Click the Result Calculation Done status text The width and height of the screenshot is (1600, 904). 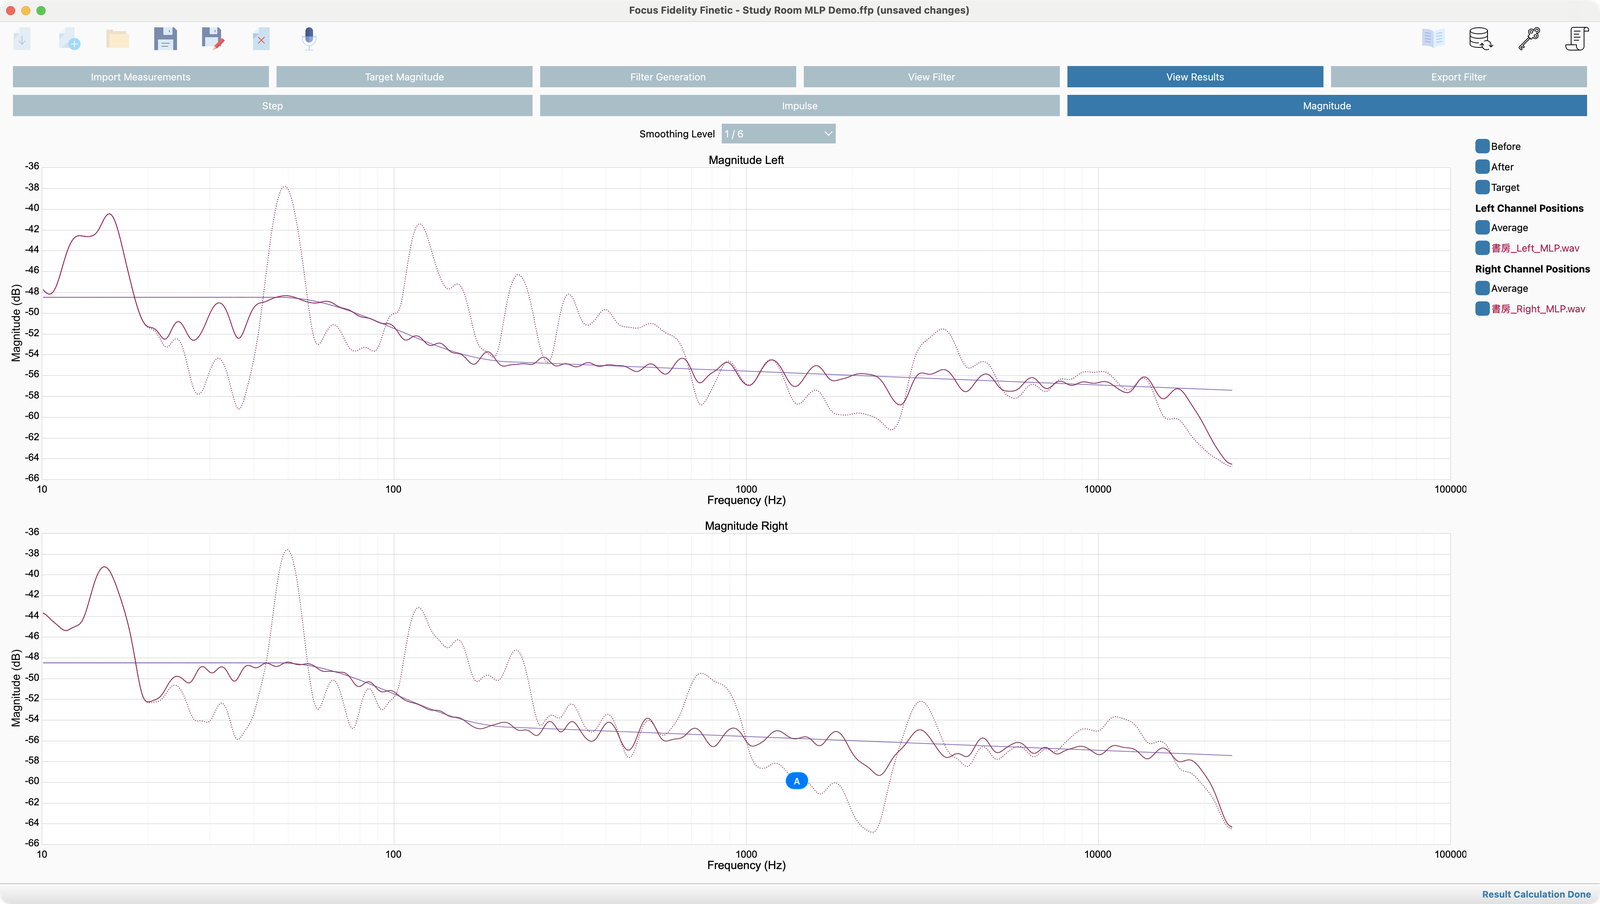1536,894
